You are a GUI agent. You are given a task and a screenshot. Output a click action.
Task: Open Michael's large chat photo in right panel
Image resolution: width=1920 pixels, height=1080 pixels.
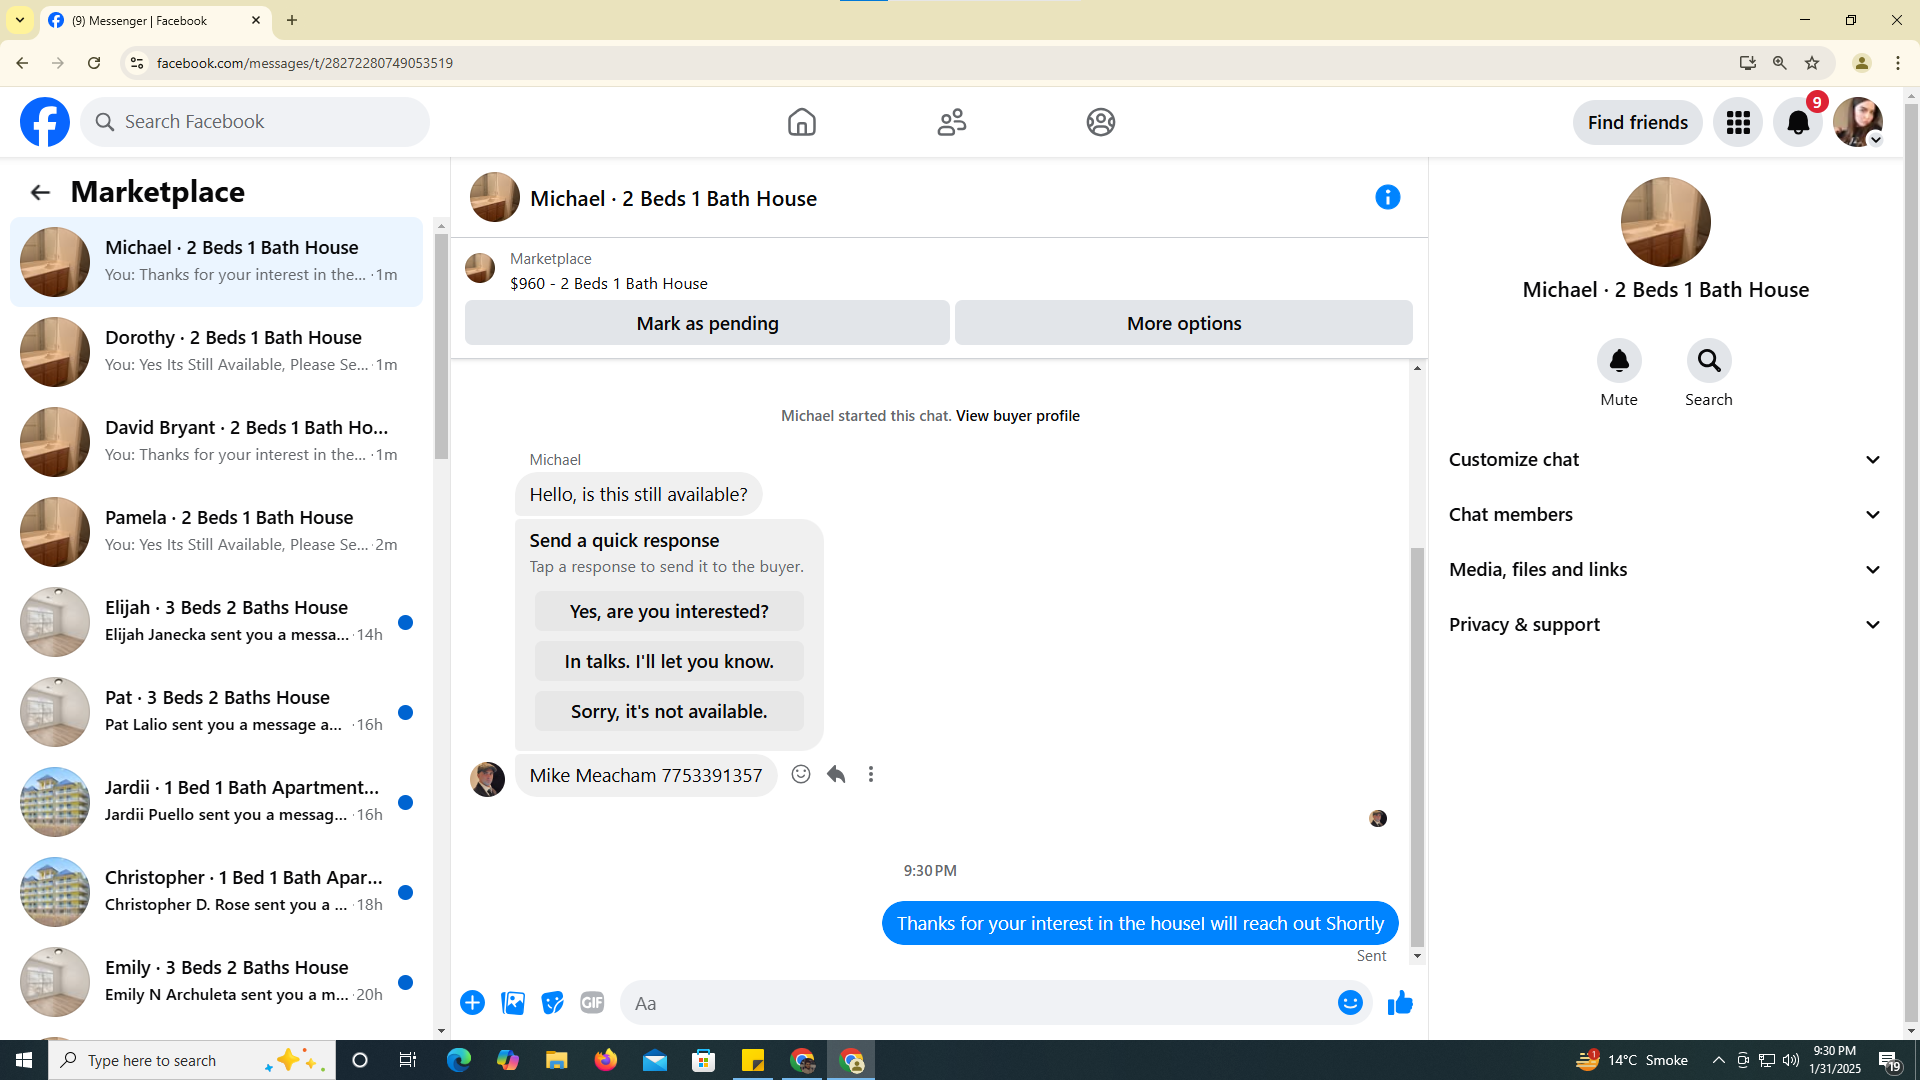click(1665, 222)
